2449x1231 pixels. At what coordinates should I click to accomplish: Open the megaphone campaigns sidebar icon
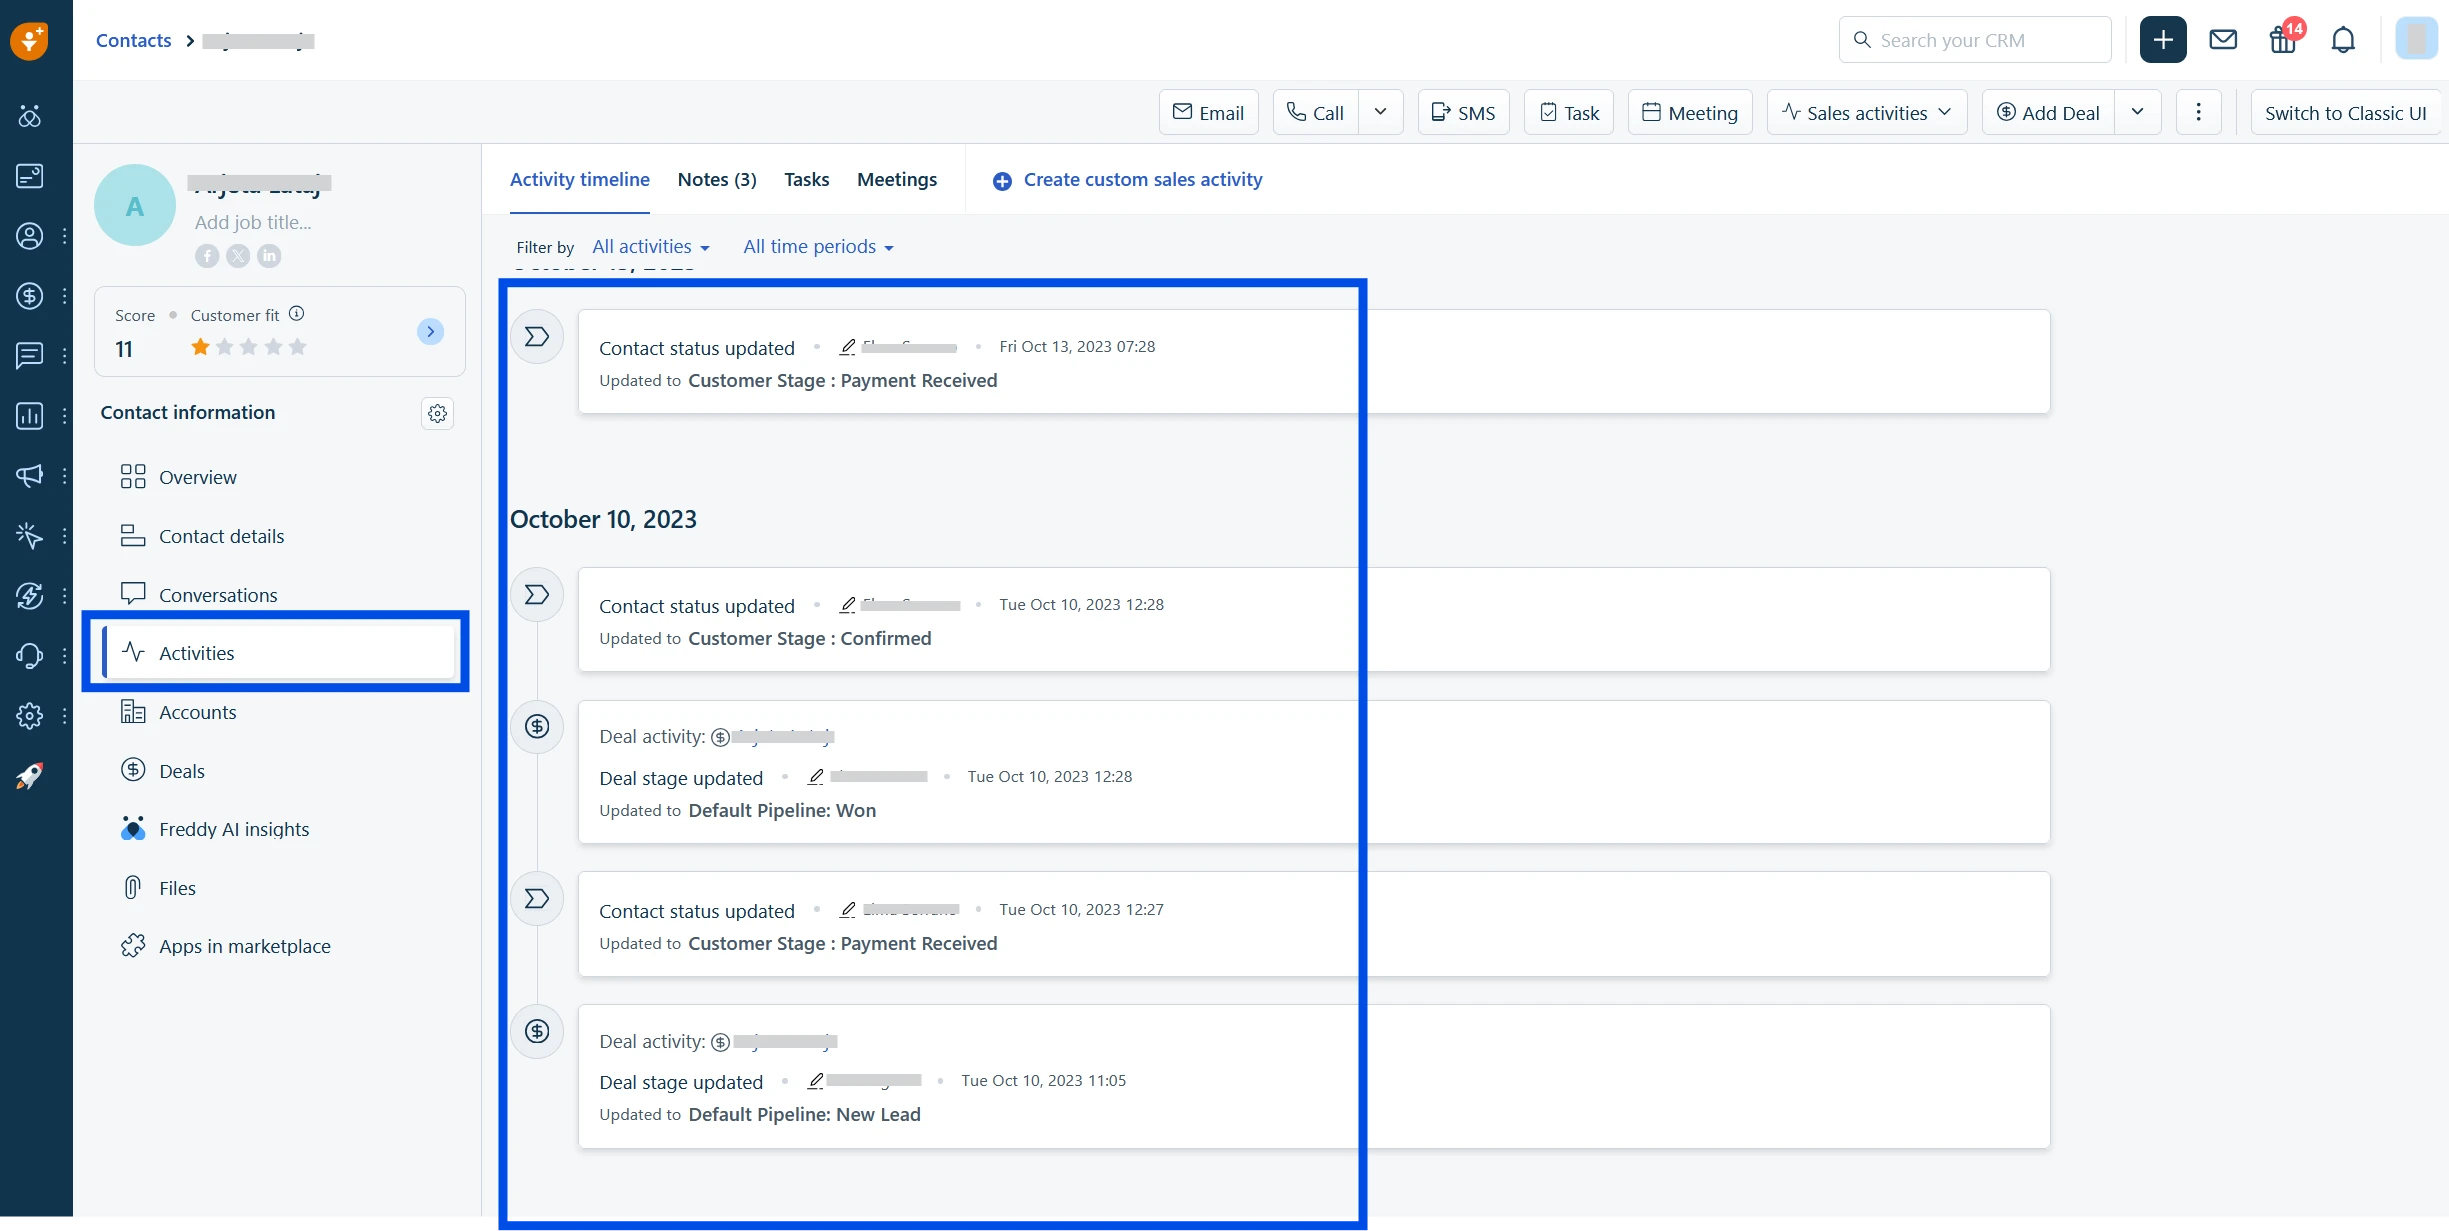point(29,476)
